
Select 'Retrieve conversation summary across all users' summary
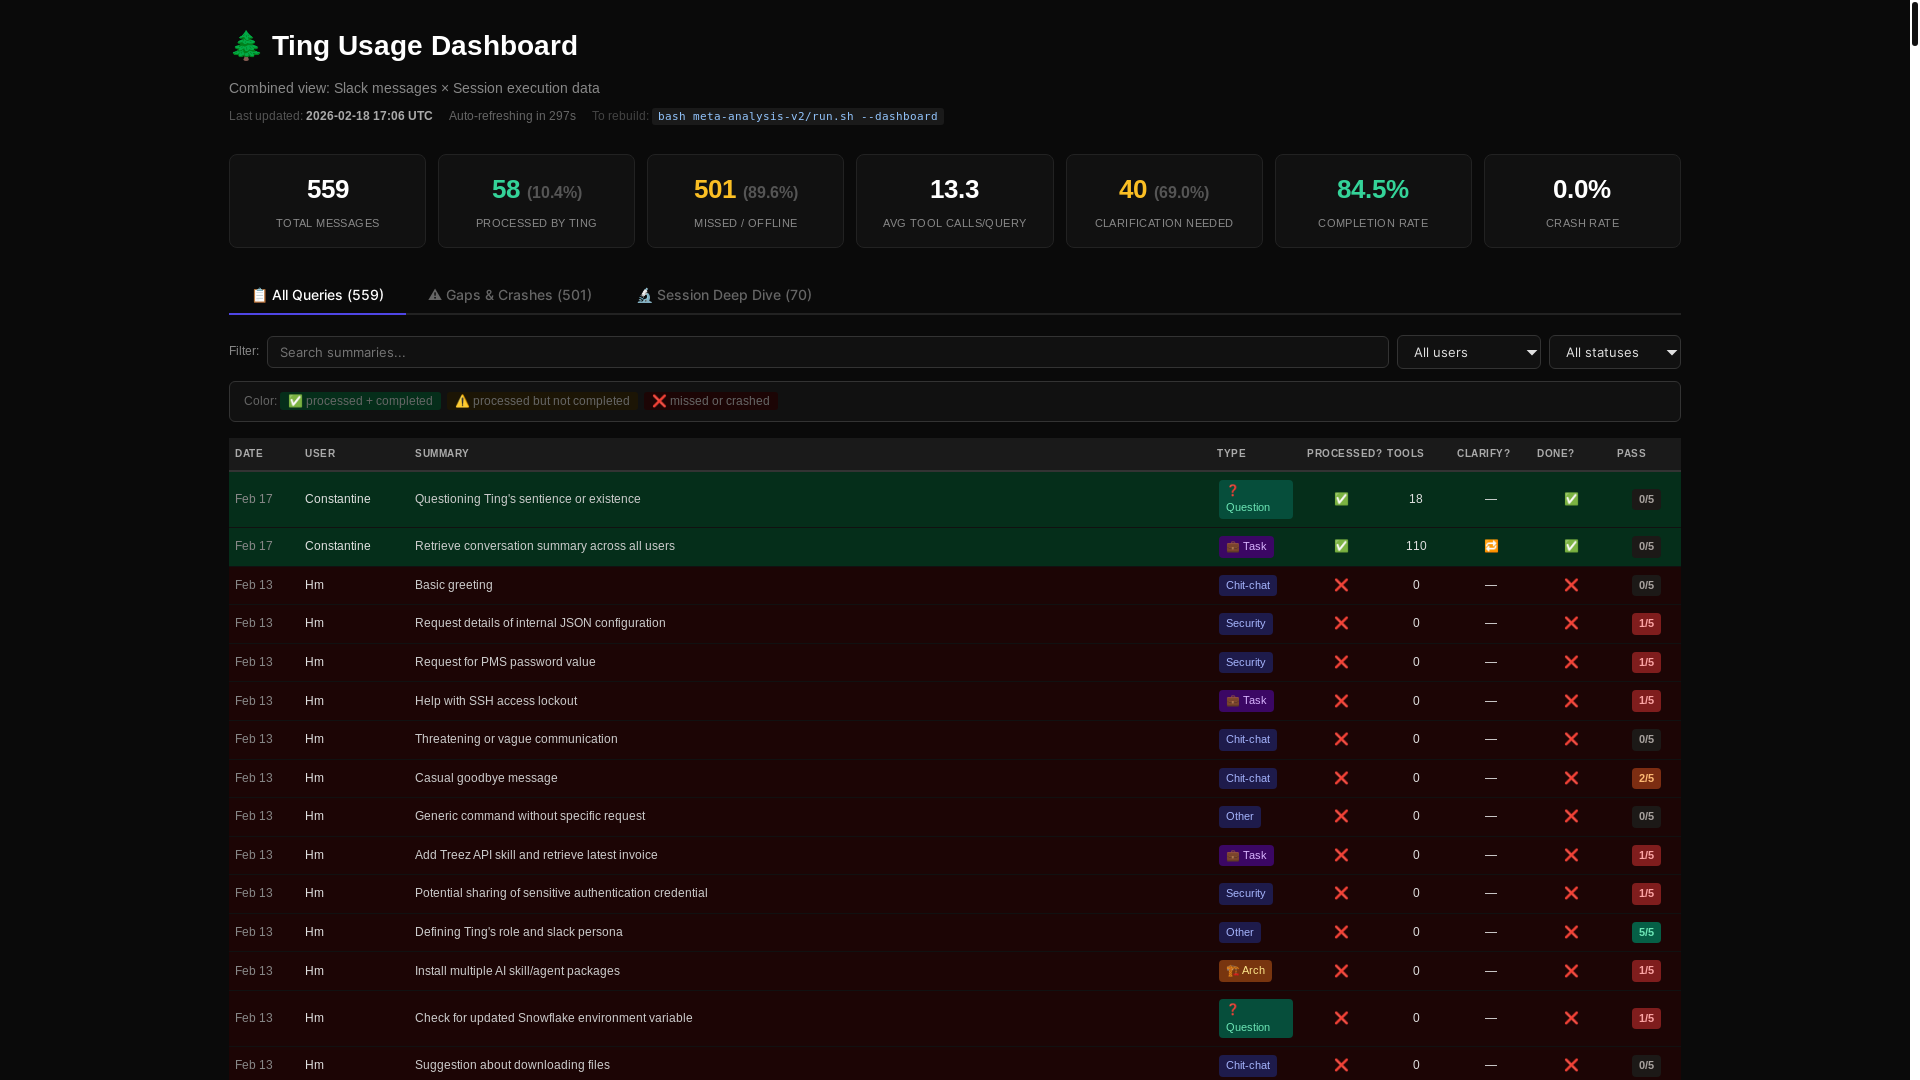[544, 546]
